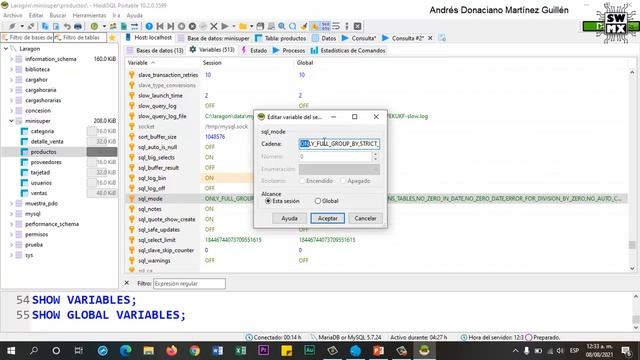This screenshot has height=360, width=640.
Task: Open a new query tab icon
Action: click(x=442, y=38)
